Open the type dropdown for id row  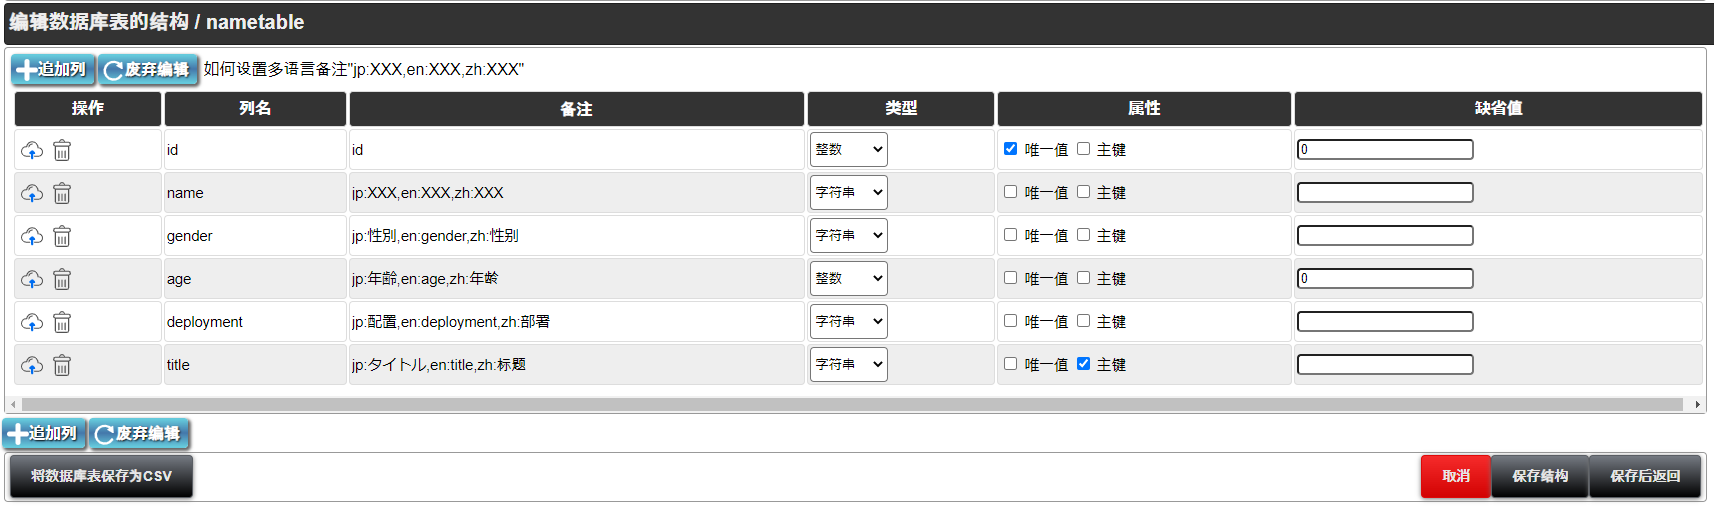(x=848, y=150)
